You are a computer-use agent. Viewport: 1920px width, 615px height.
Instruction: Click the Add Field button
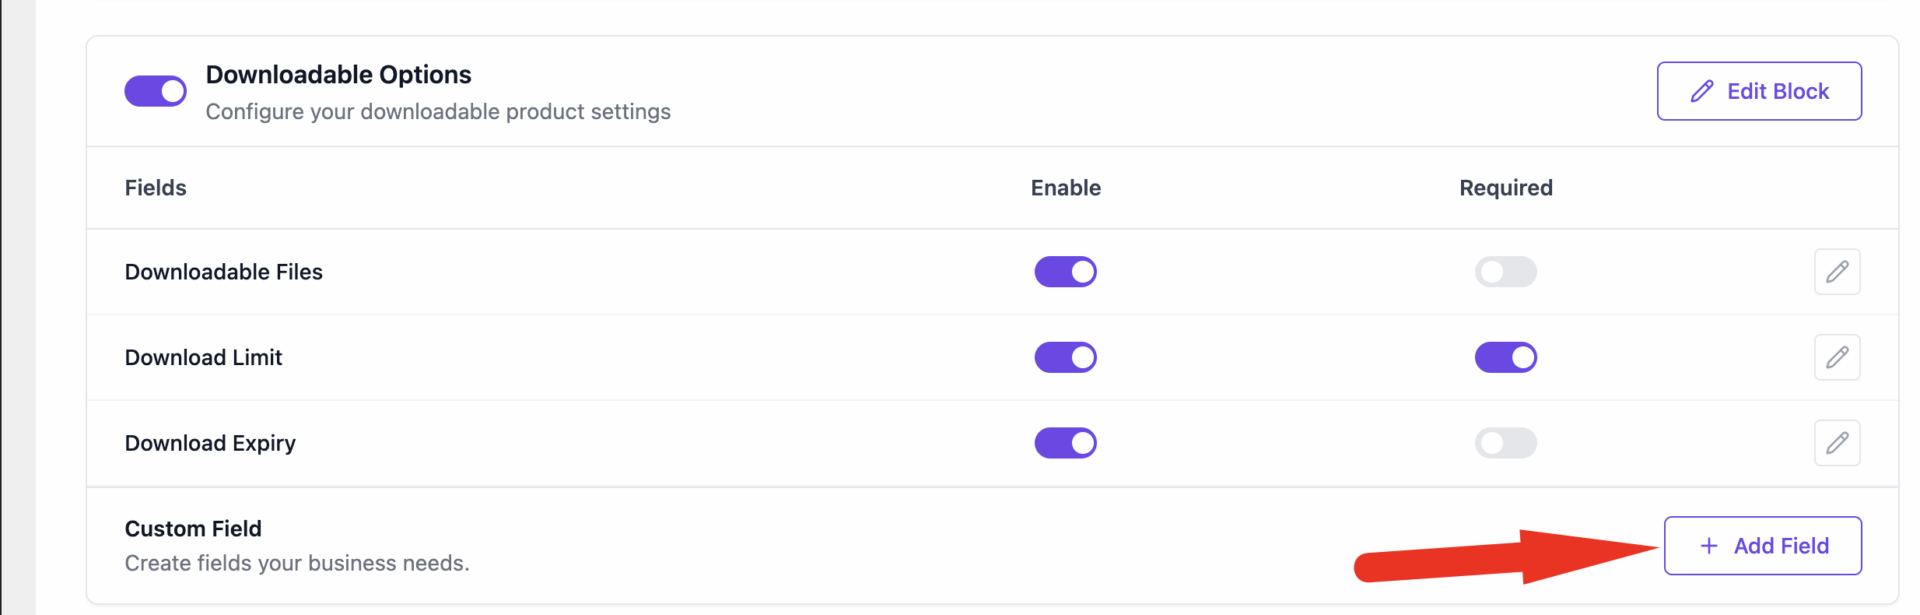point(1762,546)
